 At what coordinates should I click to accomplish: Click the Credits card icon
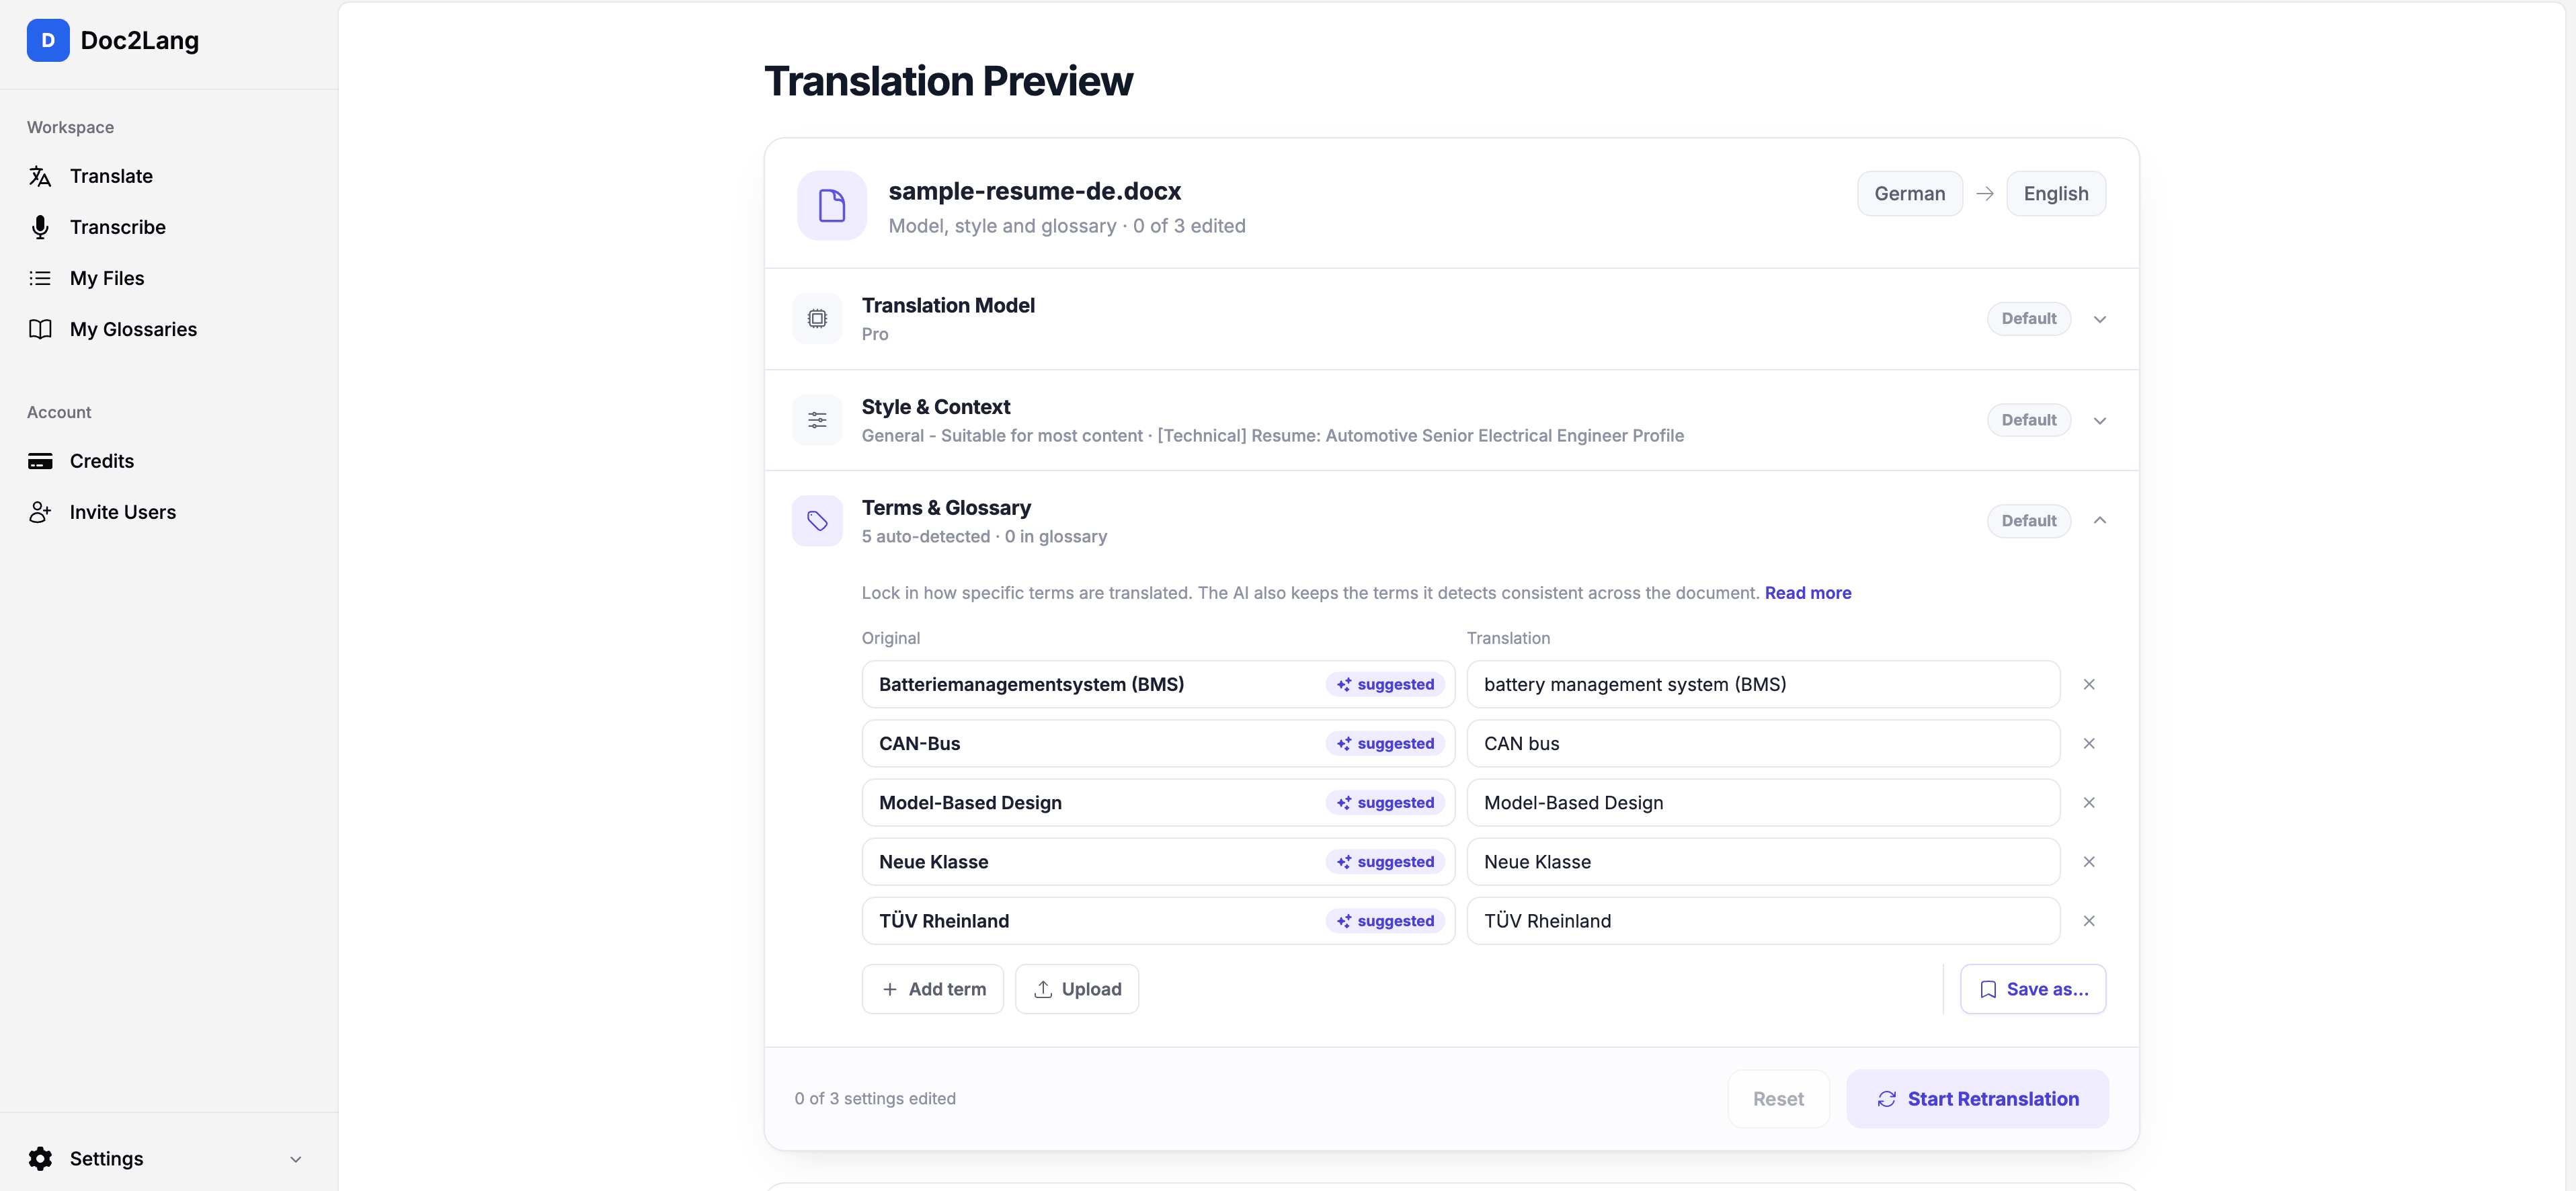pos(40,461)
